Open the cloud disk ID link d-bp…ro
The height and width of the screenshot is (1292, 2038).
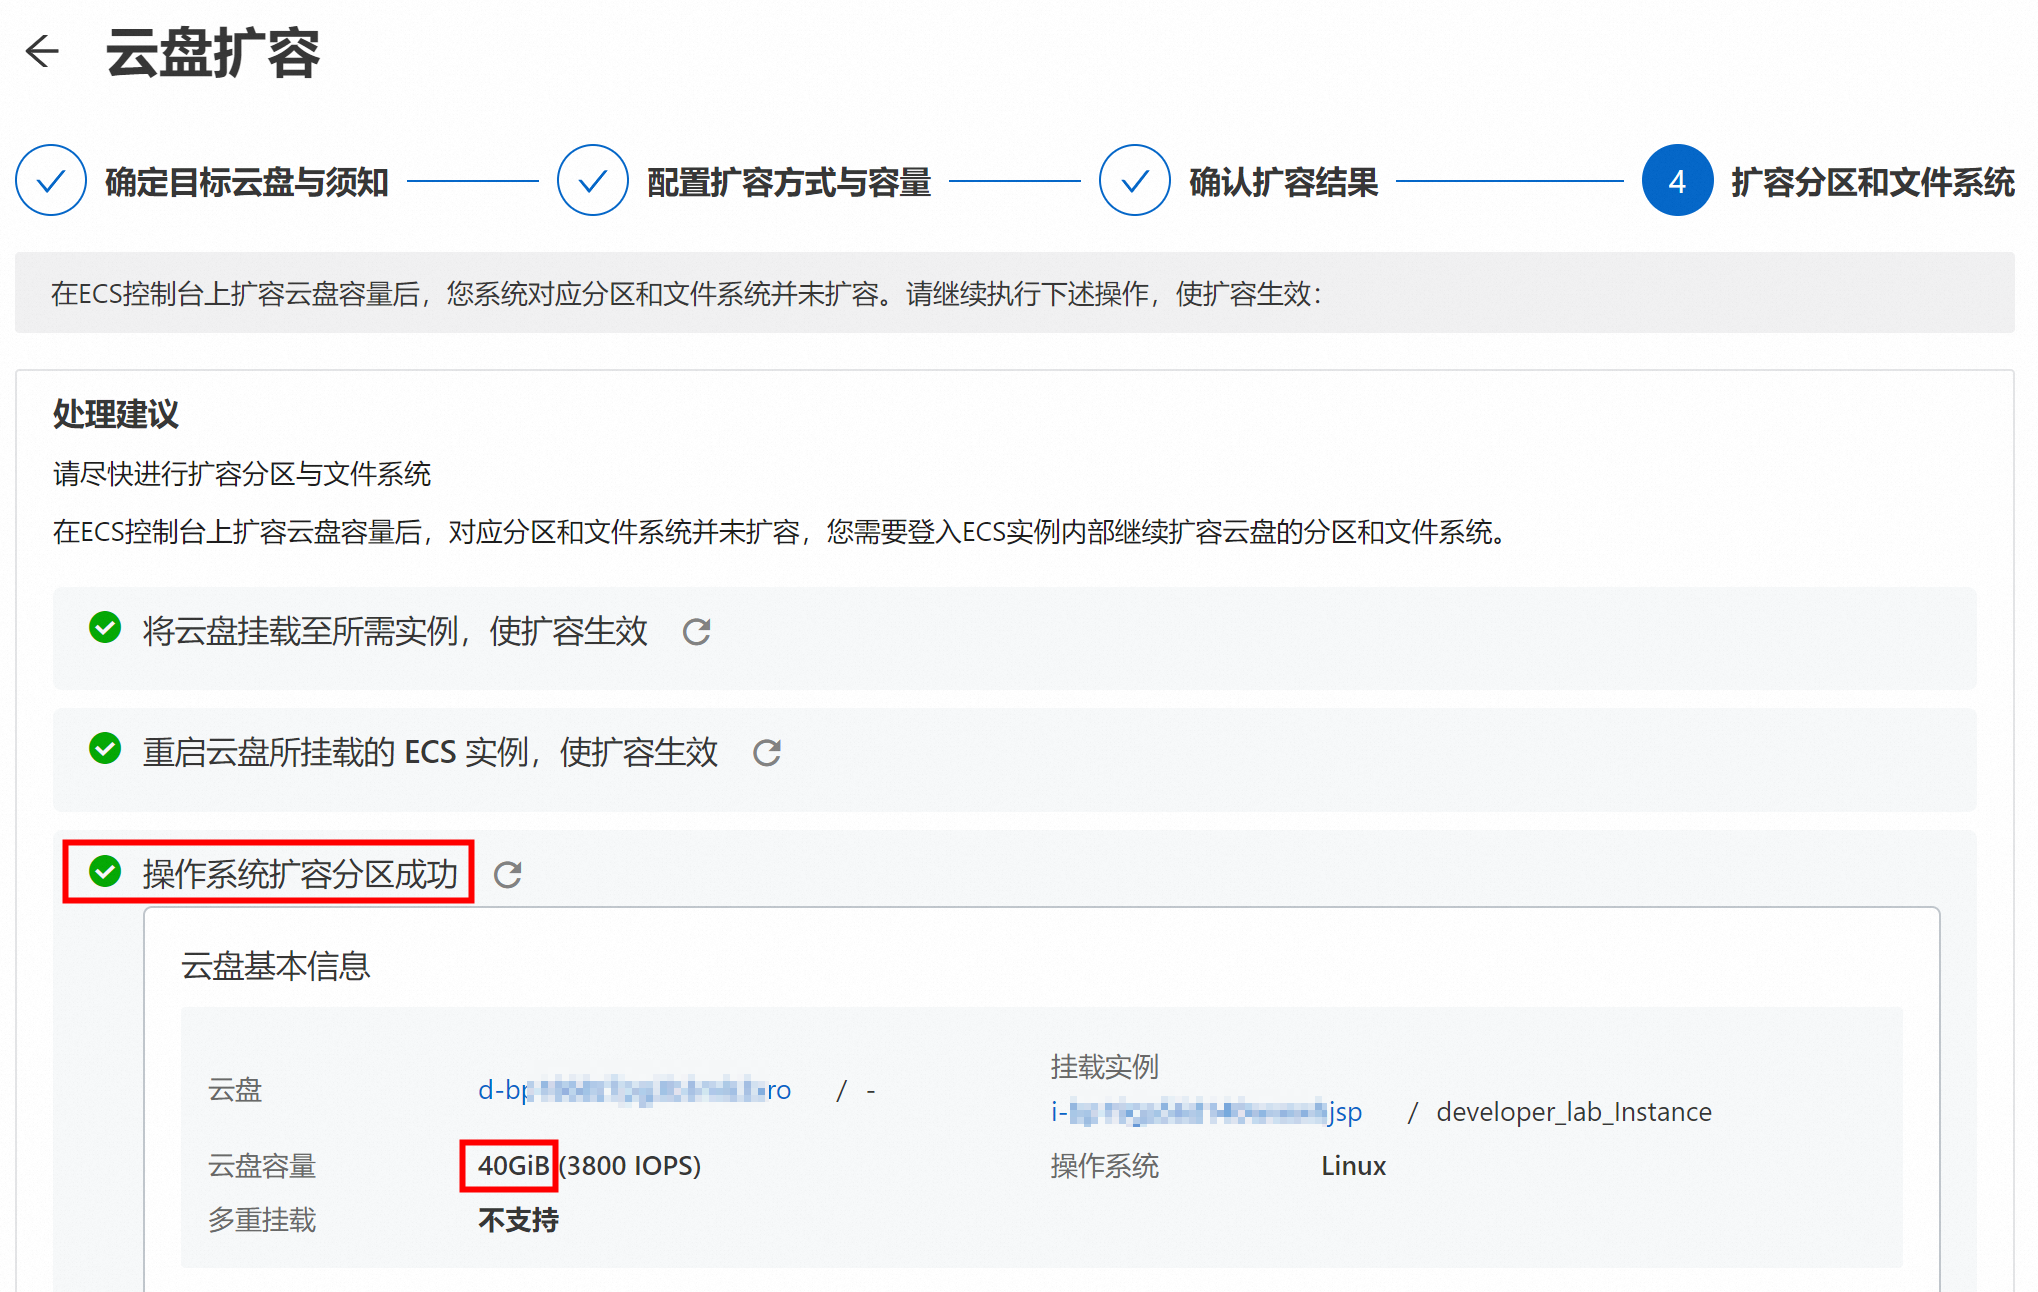(634, 1090)
